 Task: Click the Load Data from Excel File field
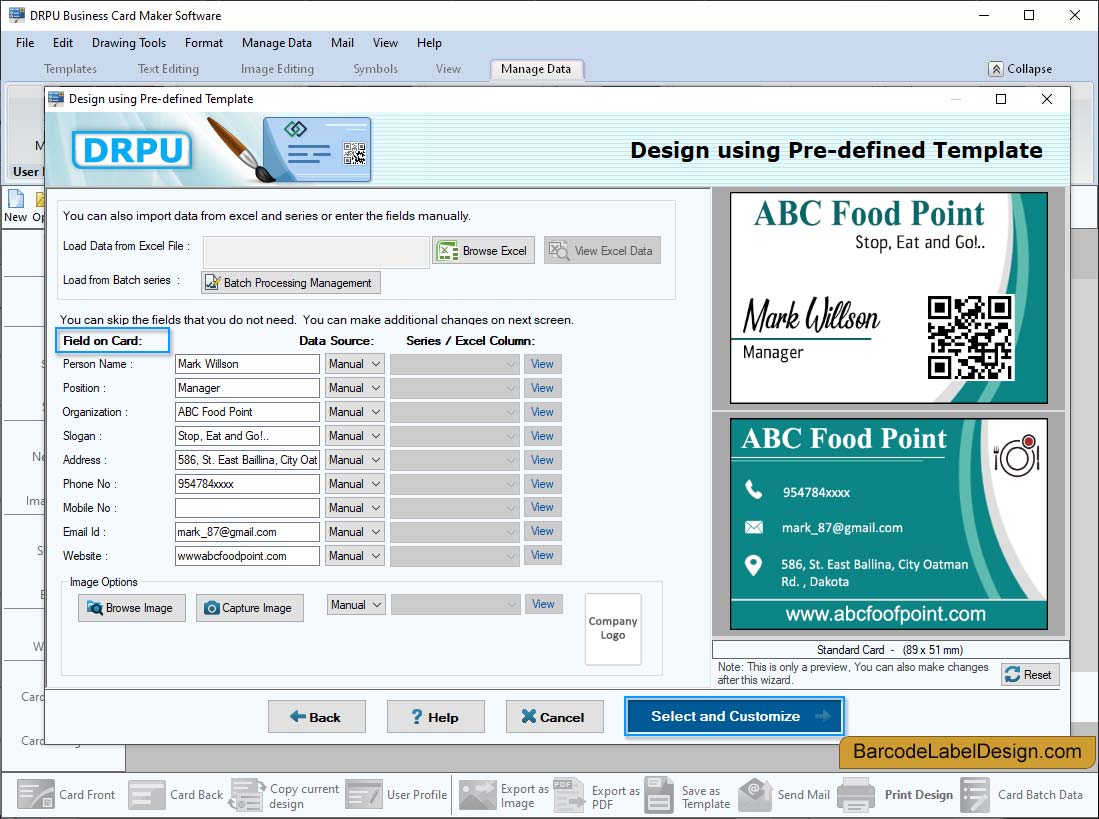coord(316,251)
